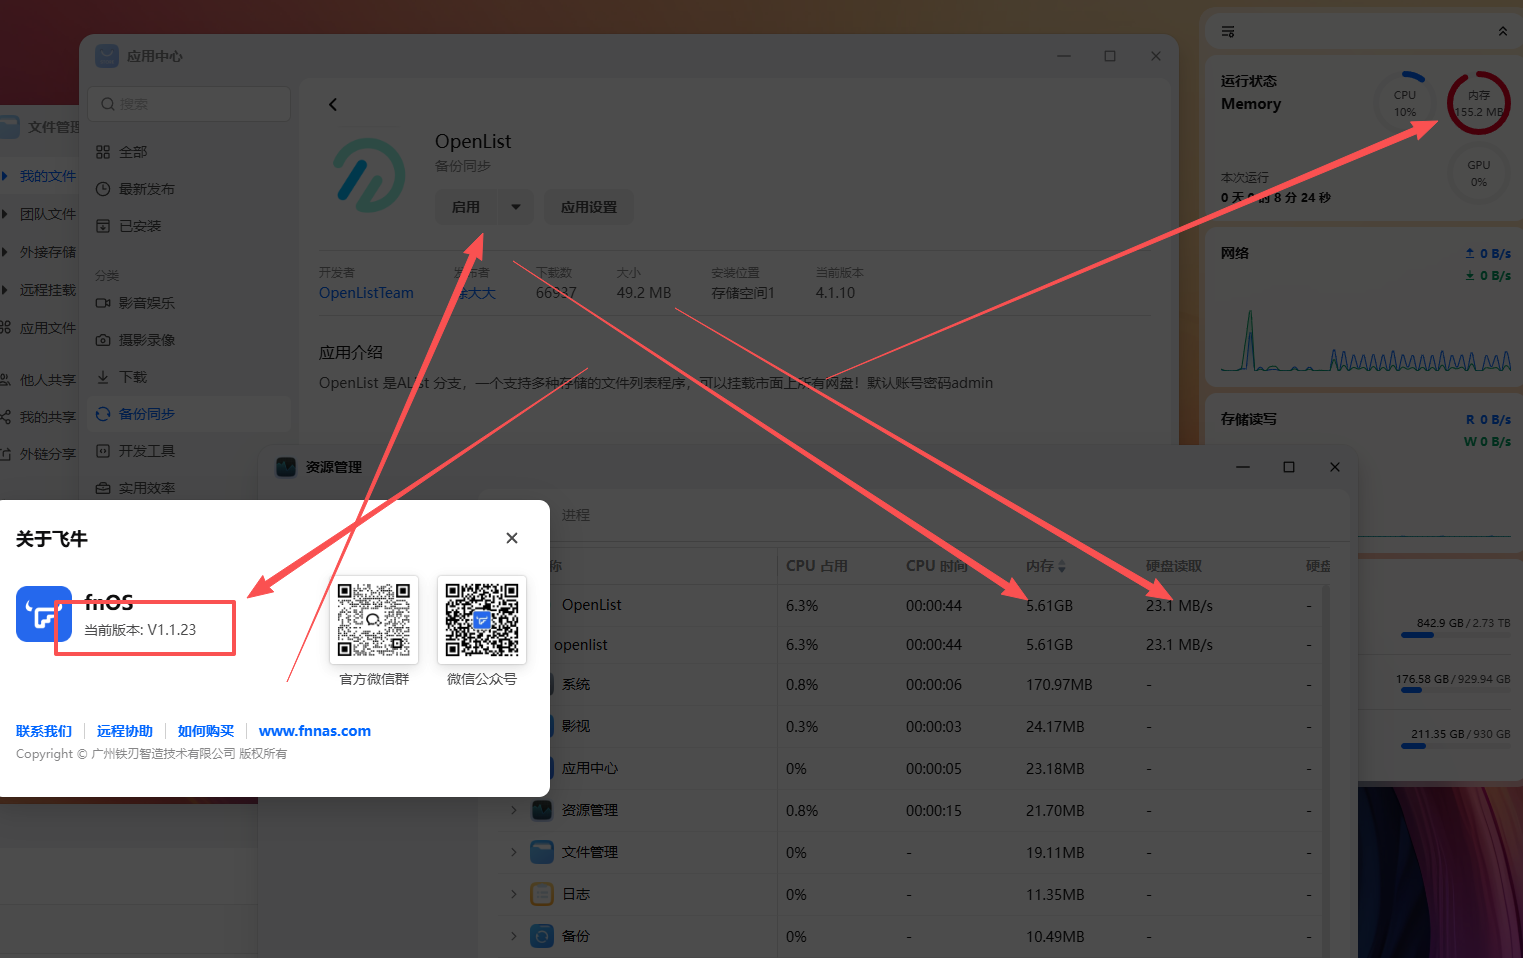
Task: Click the 内存 usage gauge
Action: 1479,103
